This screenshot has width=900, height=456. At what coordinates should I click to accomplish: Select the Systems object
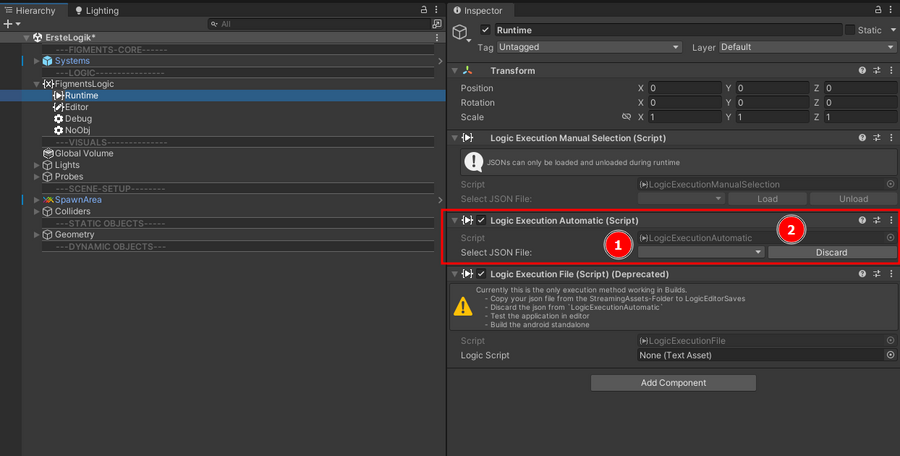coord(72,61)
